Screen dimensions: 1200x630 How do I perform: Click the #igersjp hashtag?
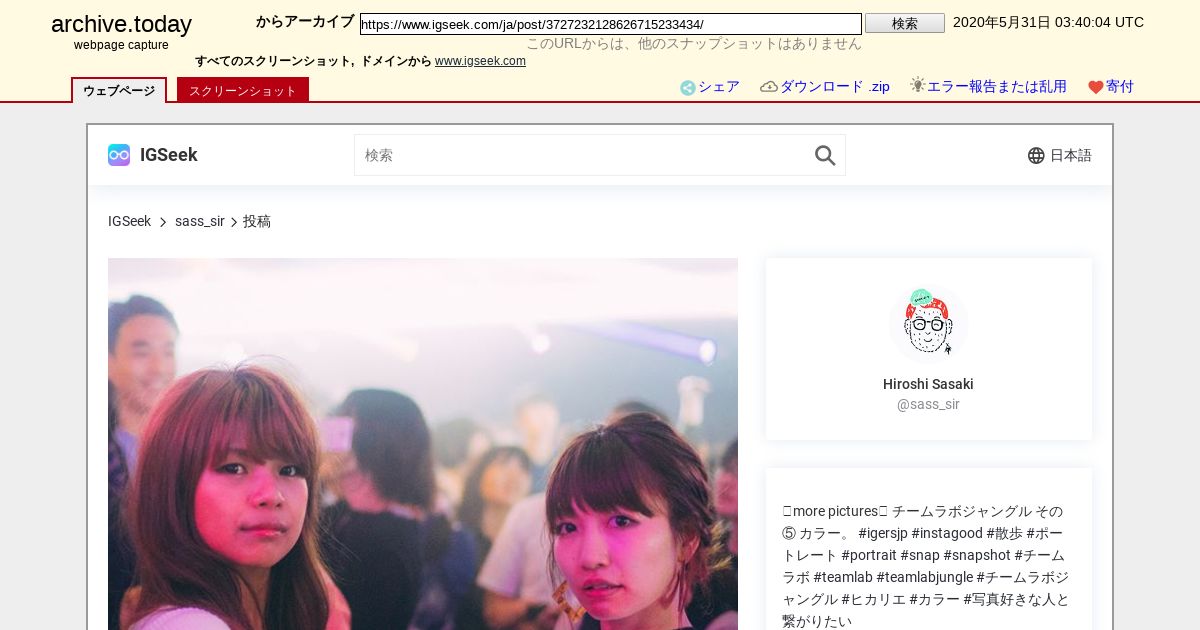coord(882,533)
